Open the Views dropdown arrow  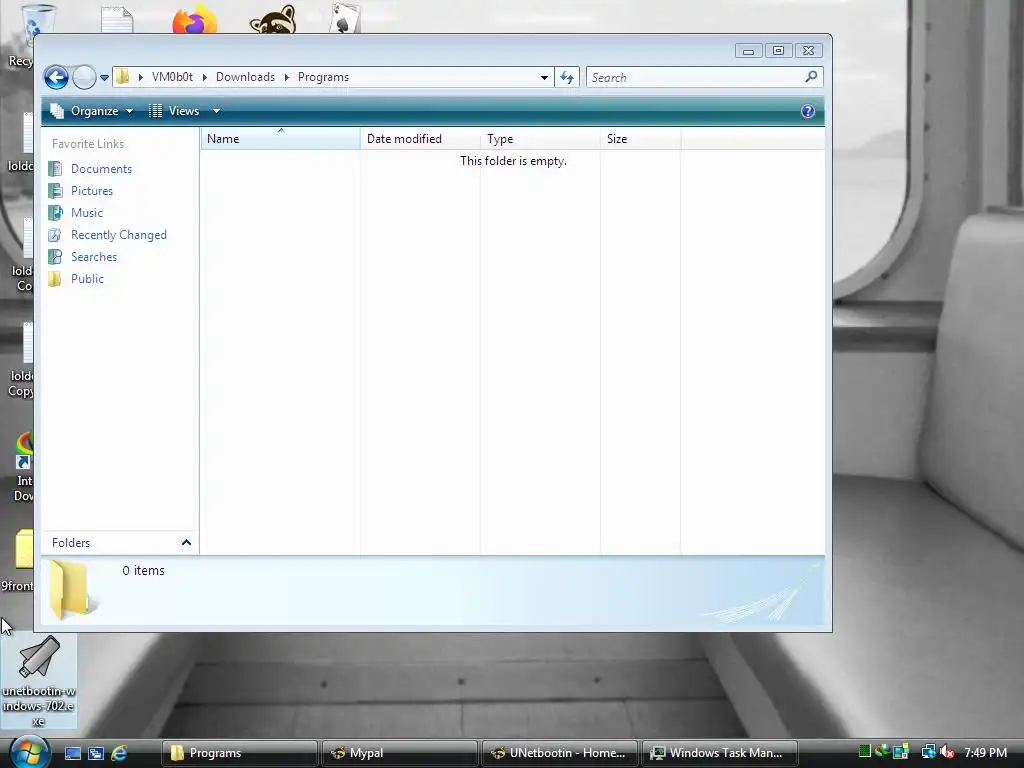pyautogui.click(x=216, y=111)
